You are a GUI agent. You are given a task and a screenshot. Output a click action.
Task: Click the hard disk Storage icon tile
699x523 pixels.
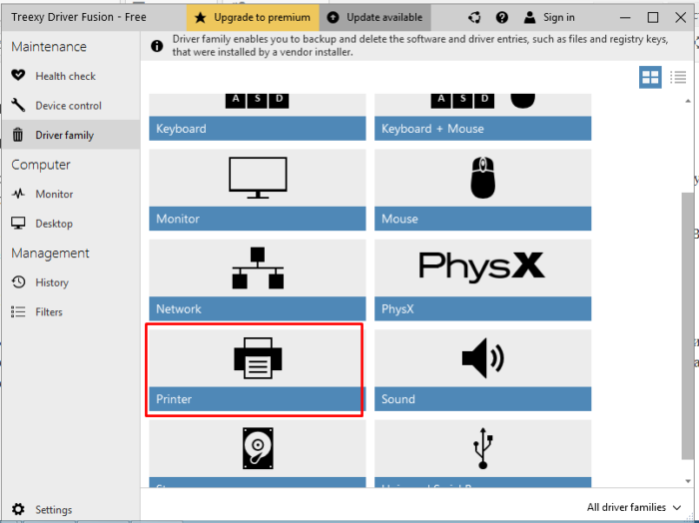[x=258, y=448]
